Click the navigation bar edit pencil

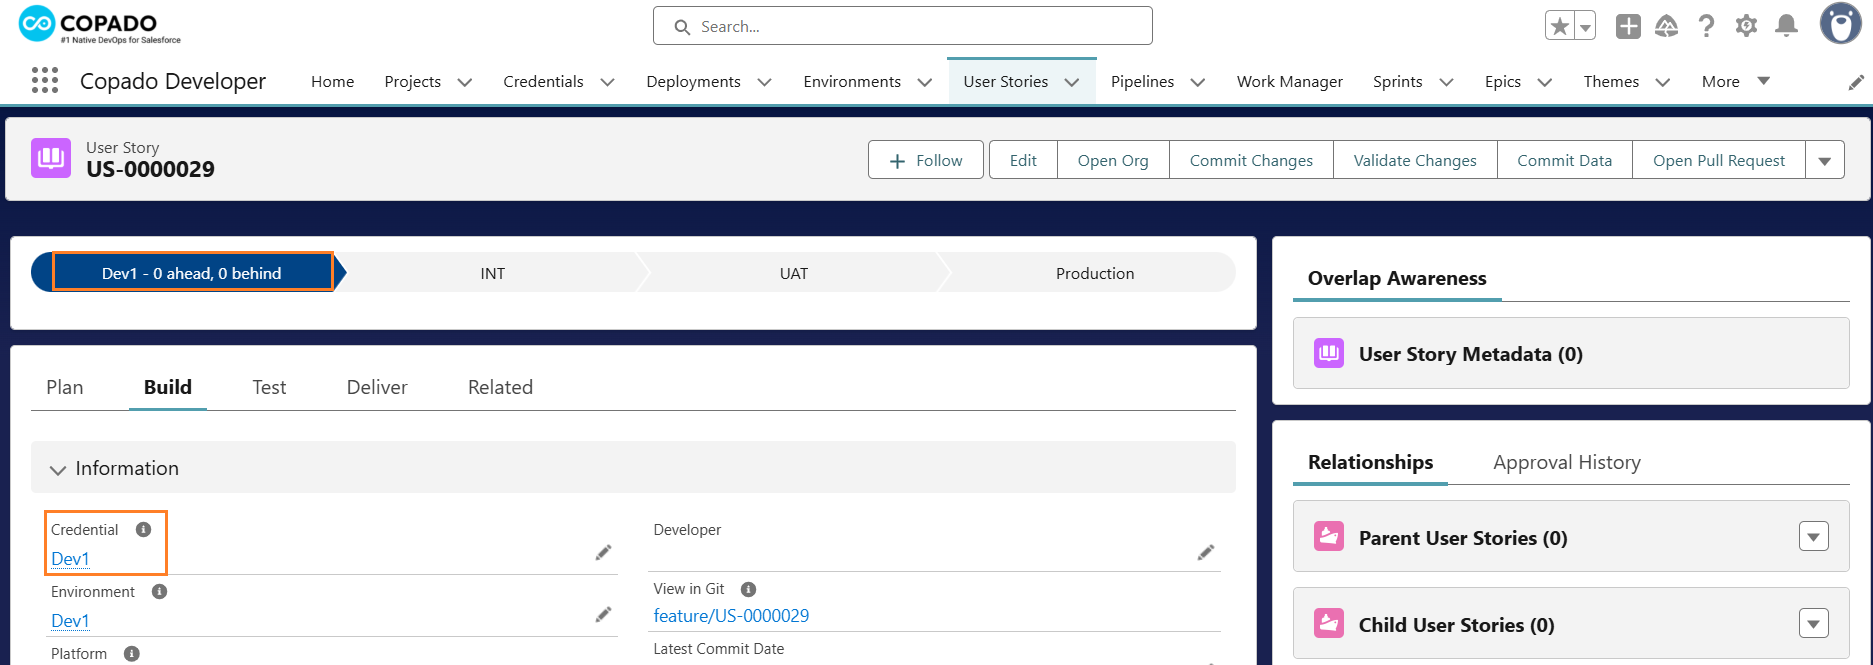[1856, 82]
